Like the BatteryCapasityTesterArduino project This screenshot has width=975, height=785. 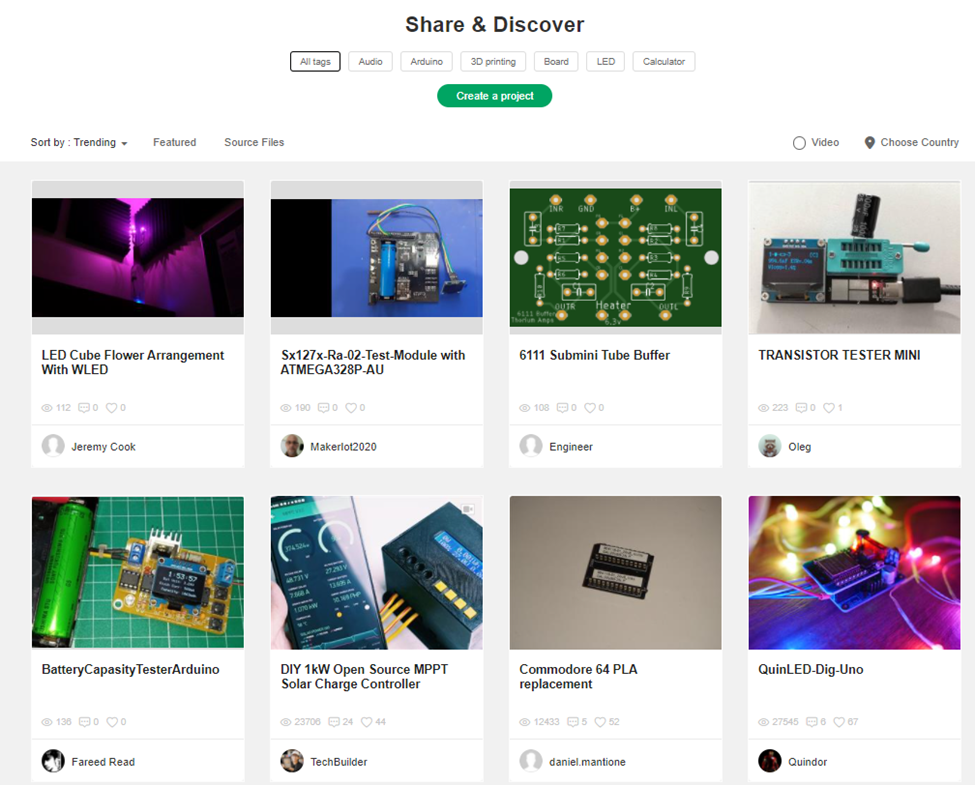pos(112,722)
